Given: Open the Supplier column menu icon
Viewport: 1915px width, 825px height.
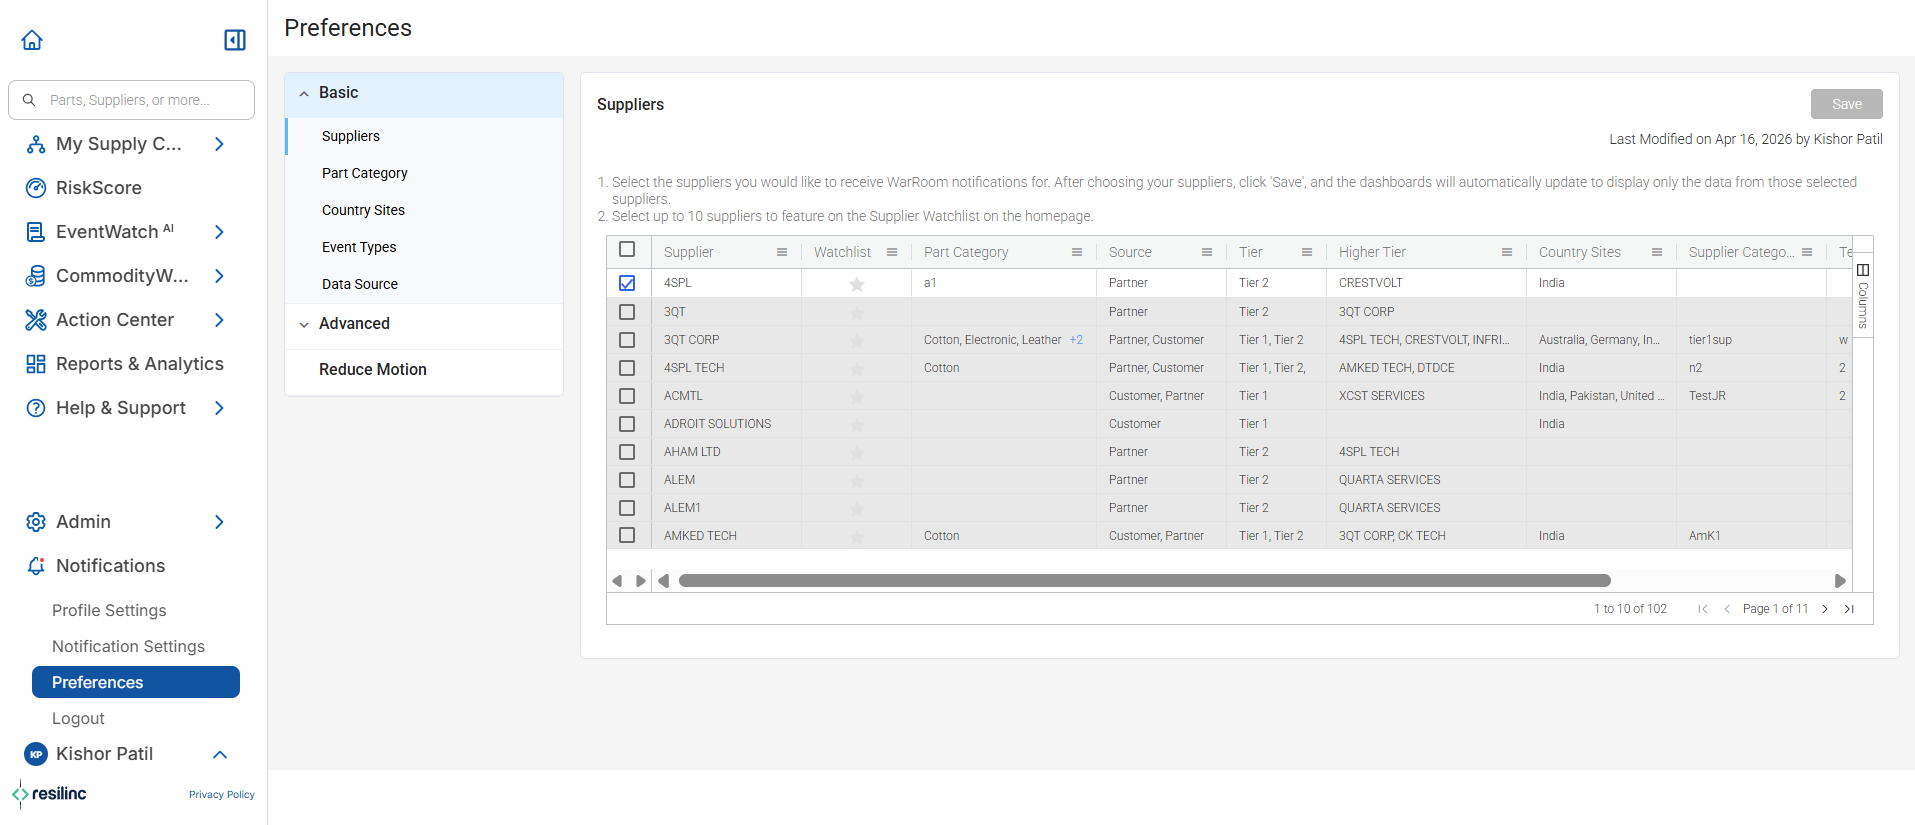Looking at the screenshot, I should 782,252.
